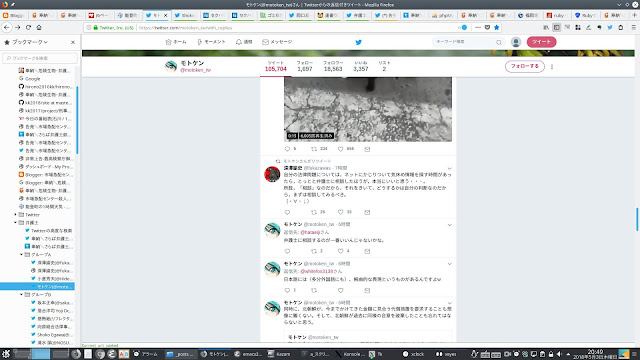The image size is (640, 360).
Task: Click the search magnifier in the Twitter keyword box
Action: pyautogui.click(x=499, y=42)
